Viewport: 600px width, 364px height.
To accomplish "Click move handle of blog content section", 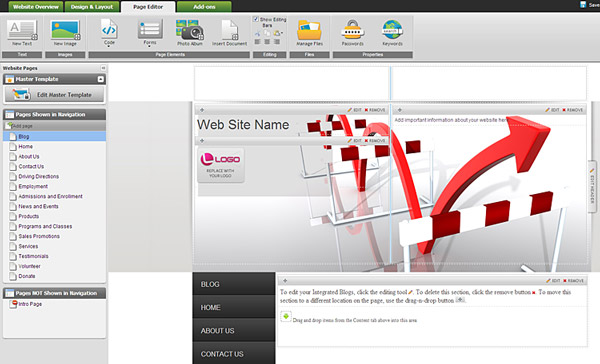I will point(285,281).
